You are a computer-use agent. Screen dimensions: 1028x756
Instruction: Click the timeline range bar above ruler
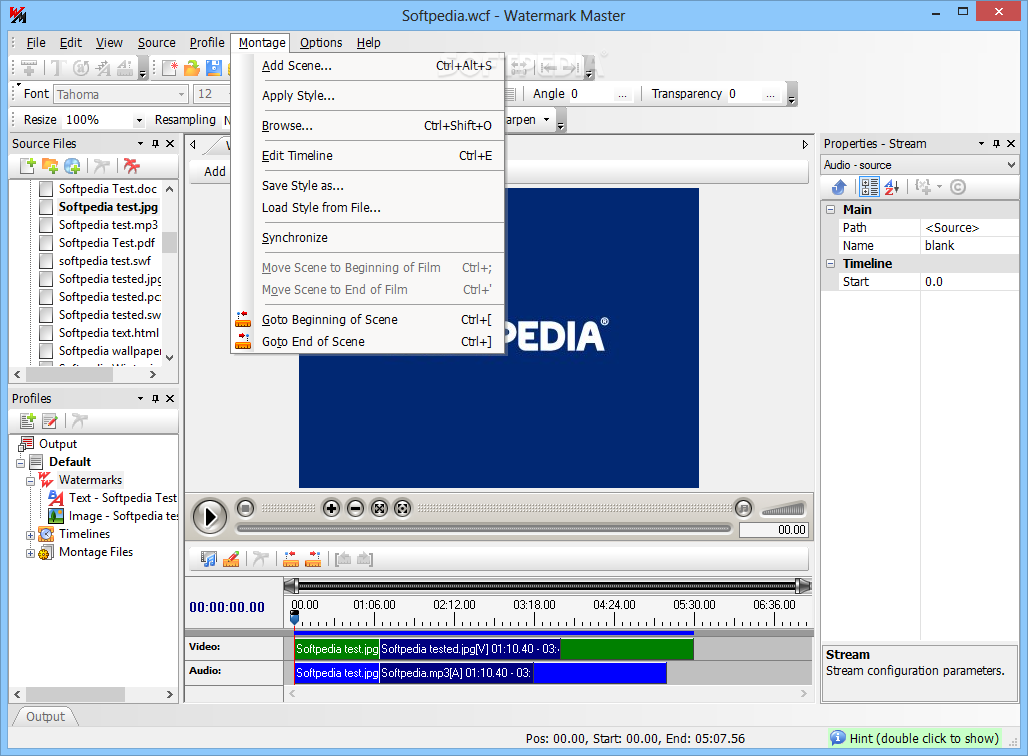[x=547, y=586]
